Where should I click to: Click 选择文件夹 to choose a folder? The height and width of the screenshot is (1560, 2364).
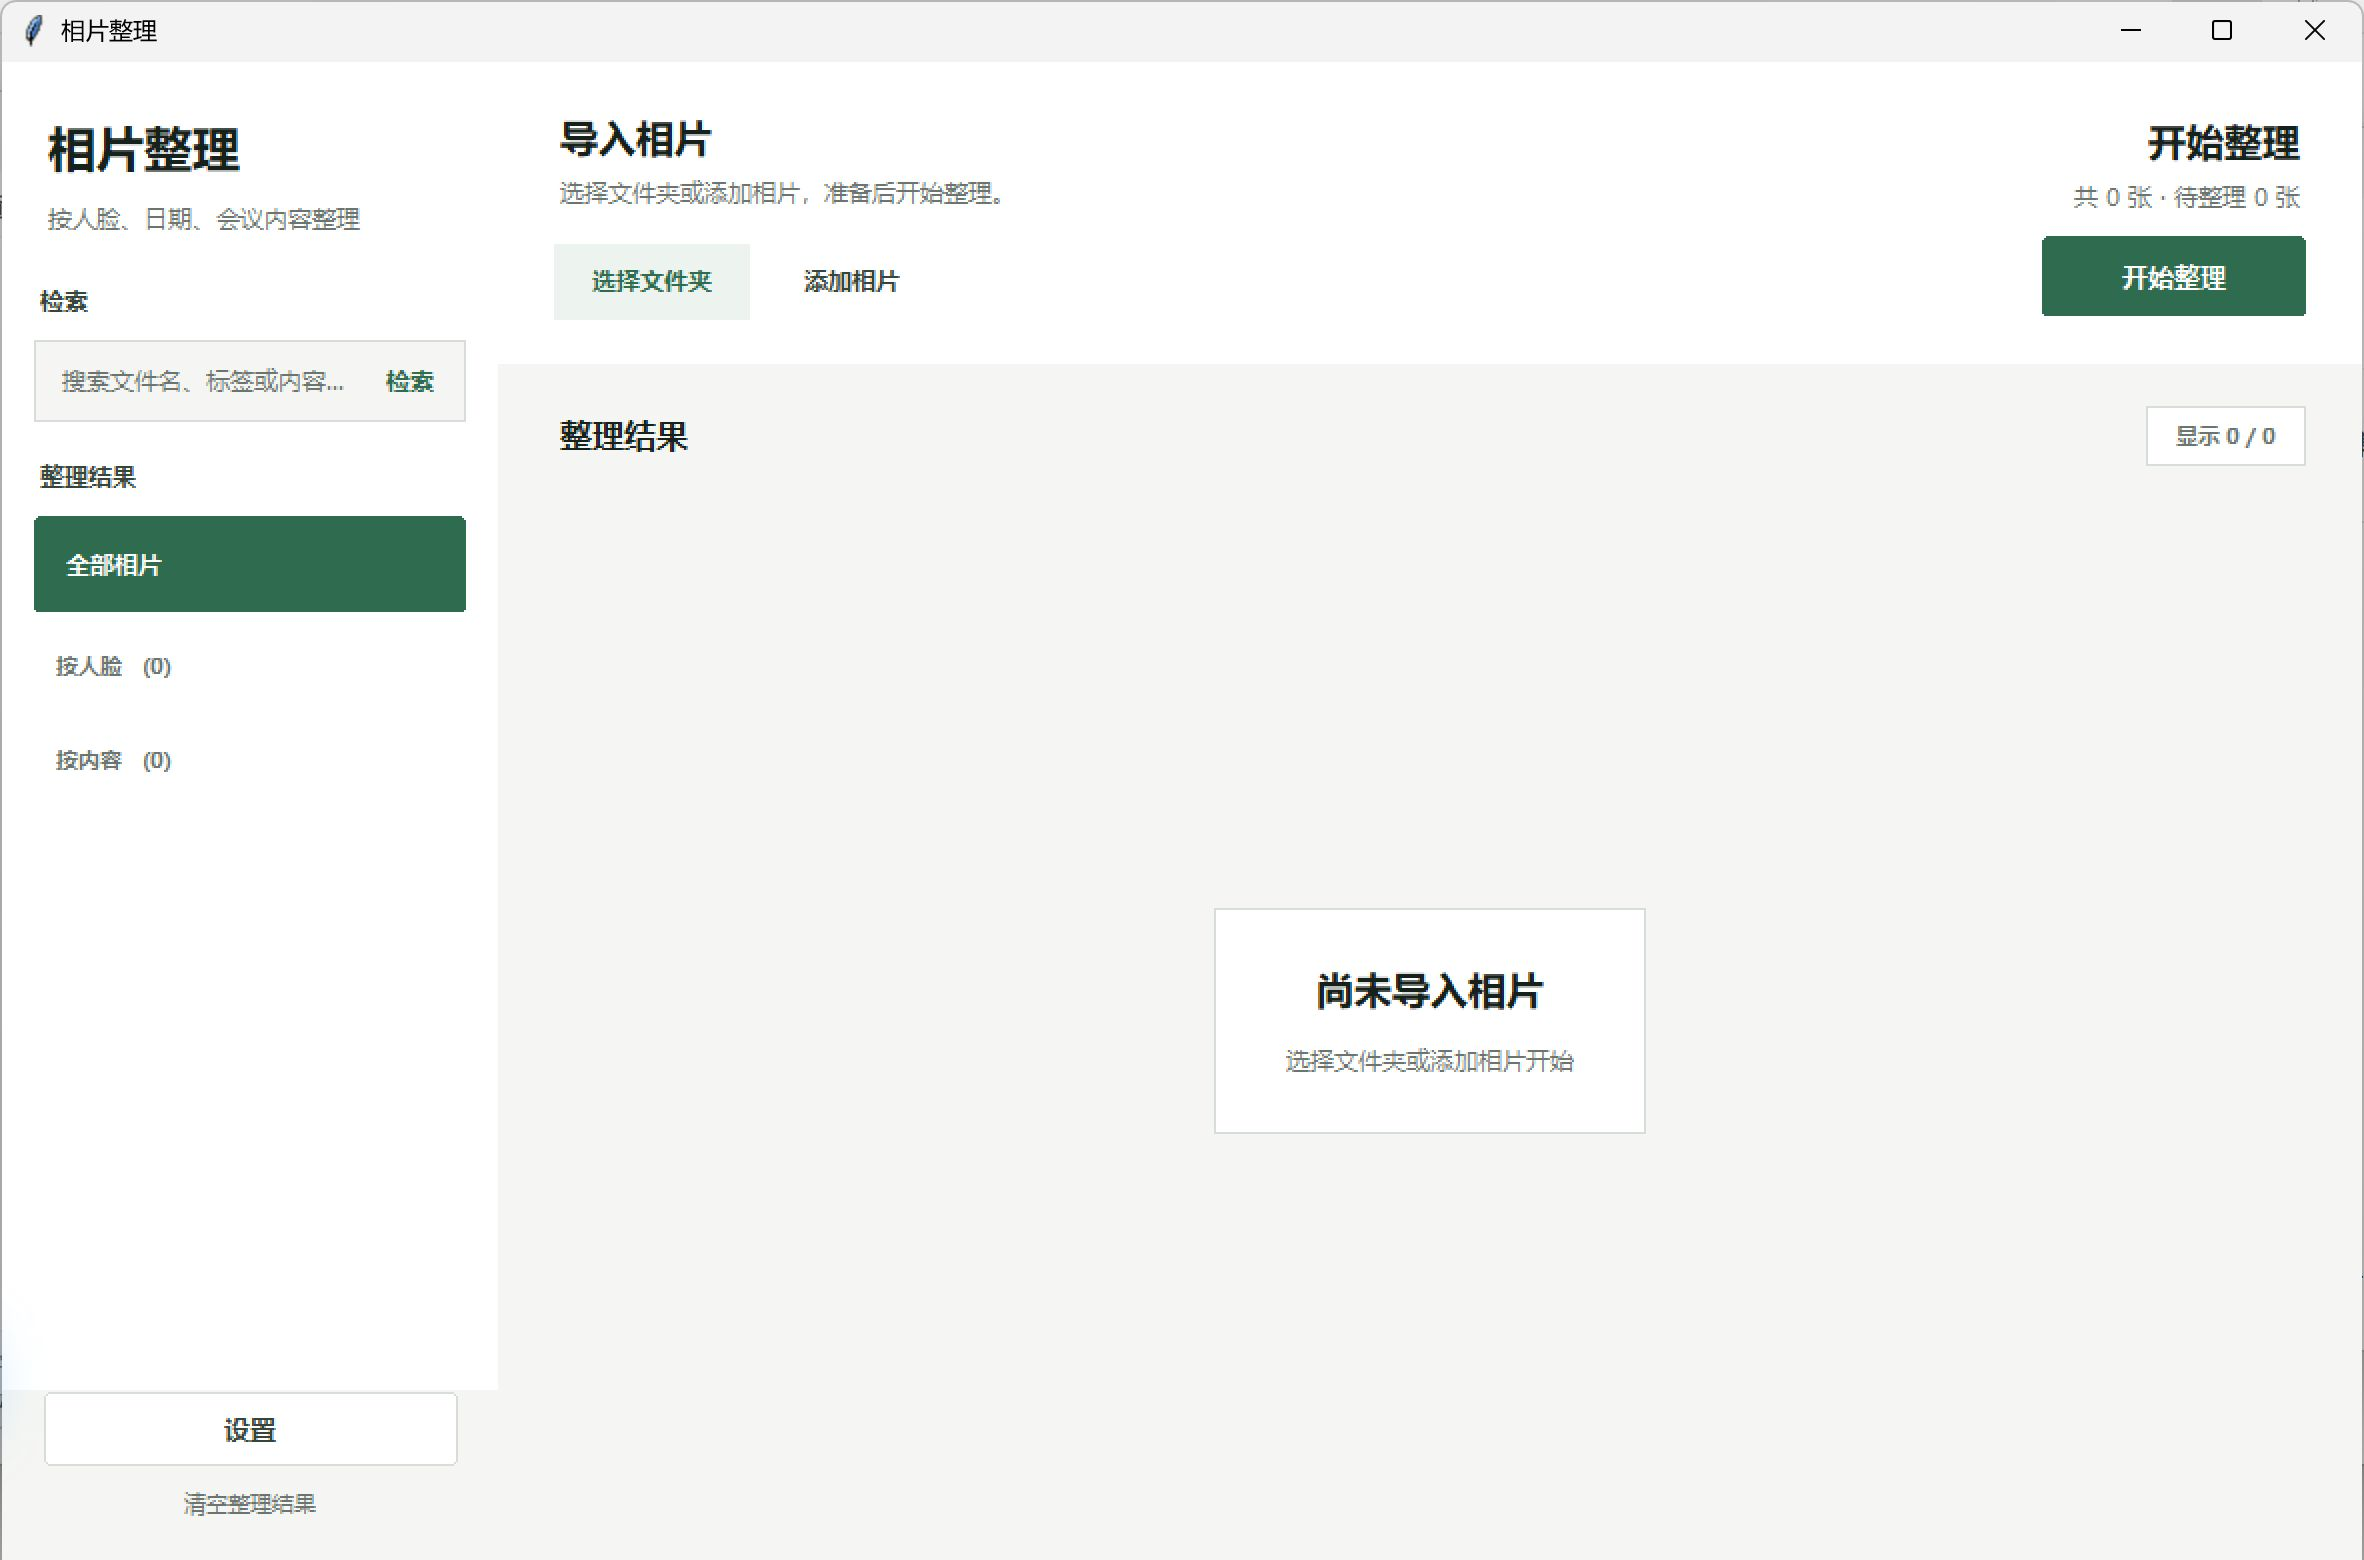click(651, 282)
